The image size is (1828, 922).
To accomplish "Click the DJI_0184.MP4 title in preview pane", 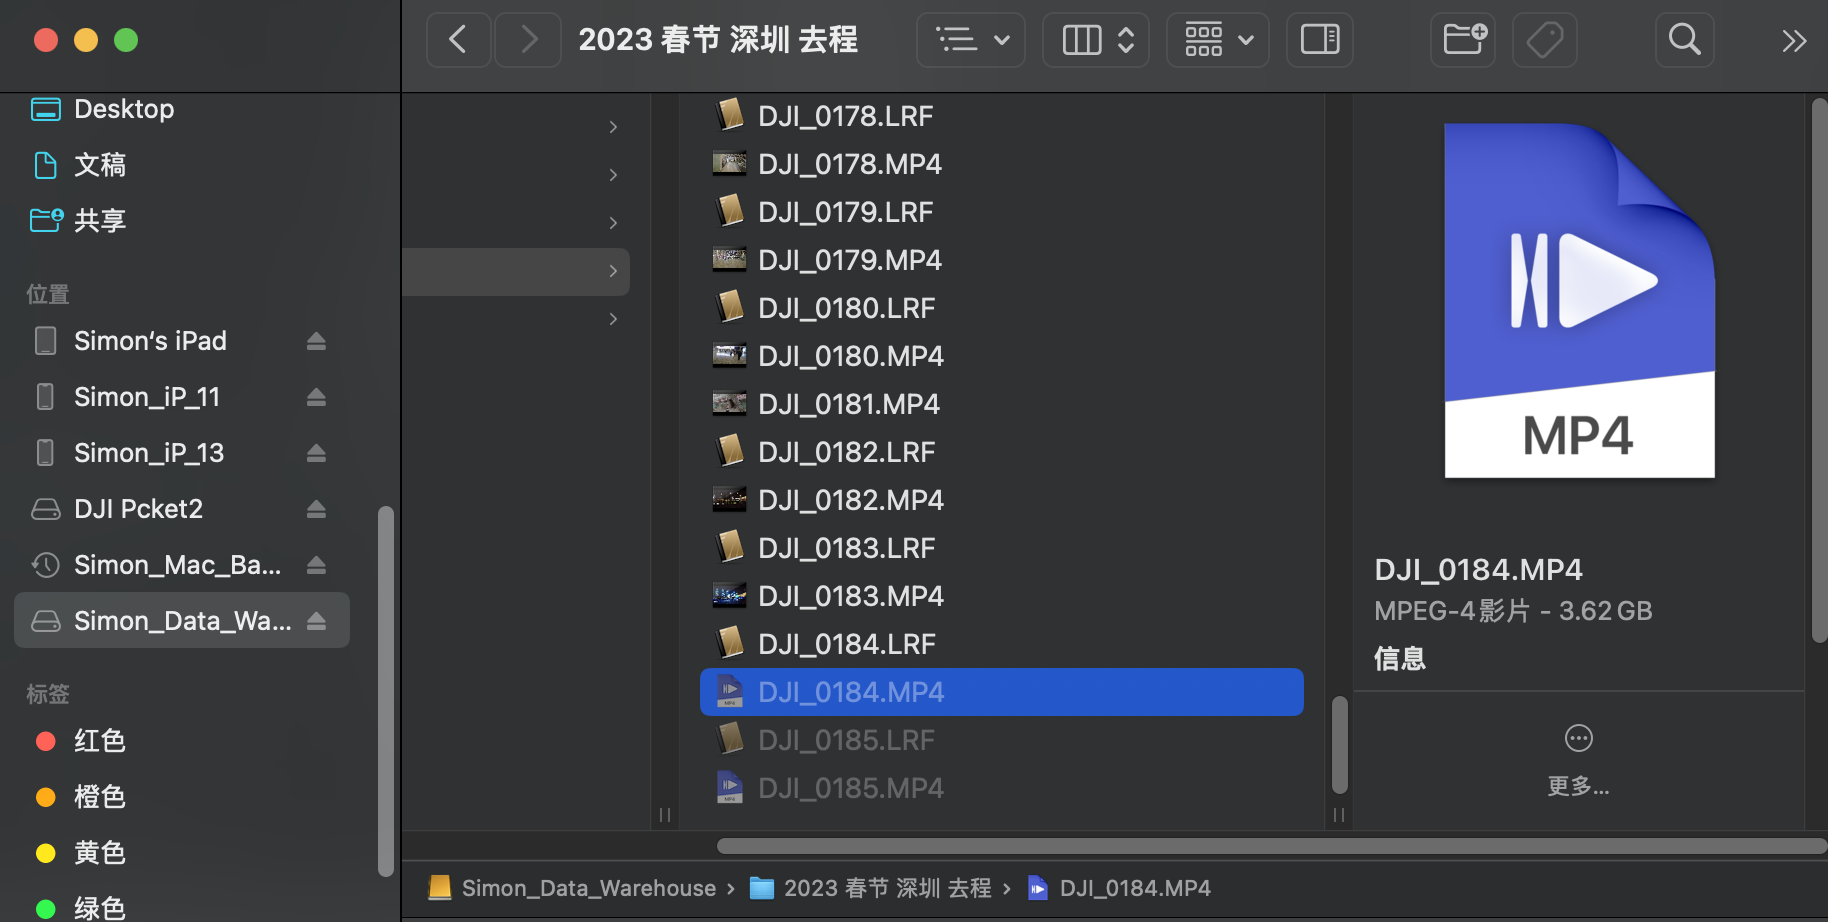I will [1478, 570].
